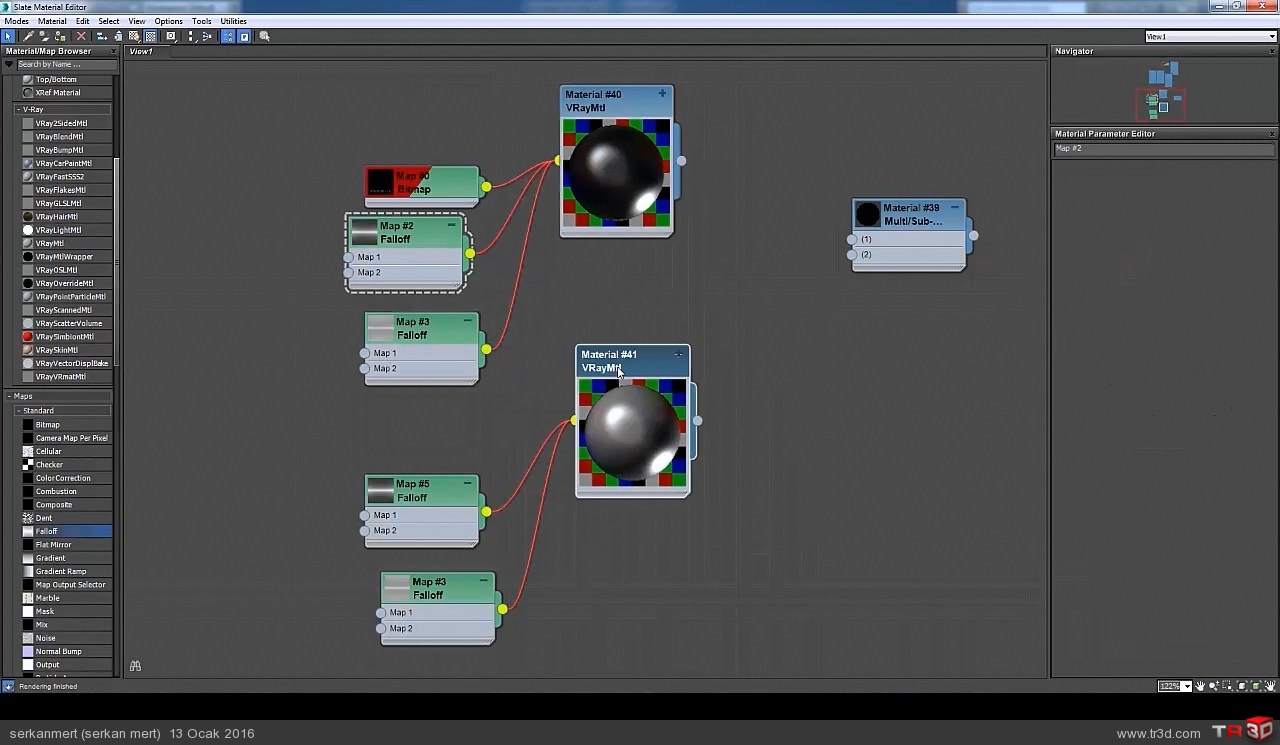Open the Options menu

click(x=168, y=21)
